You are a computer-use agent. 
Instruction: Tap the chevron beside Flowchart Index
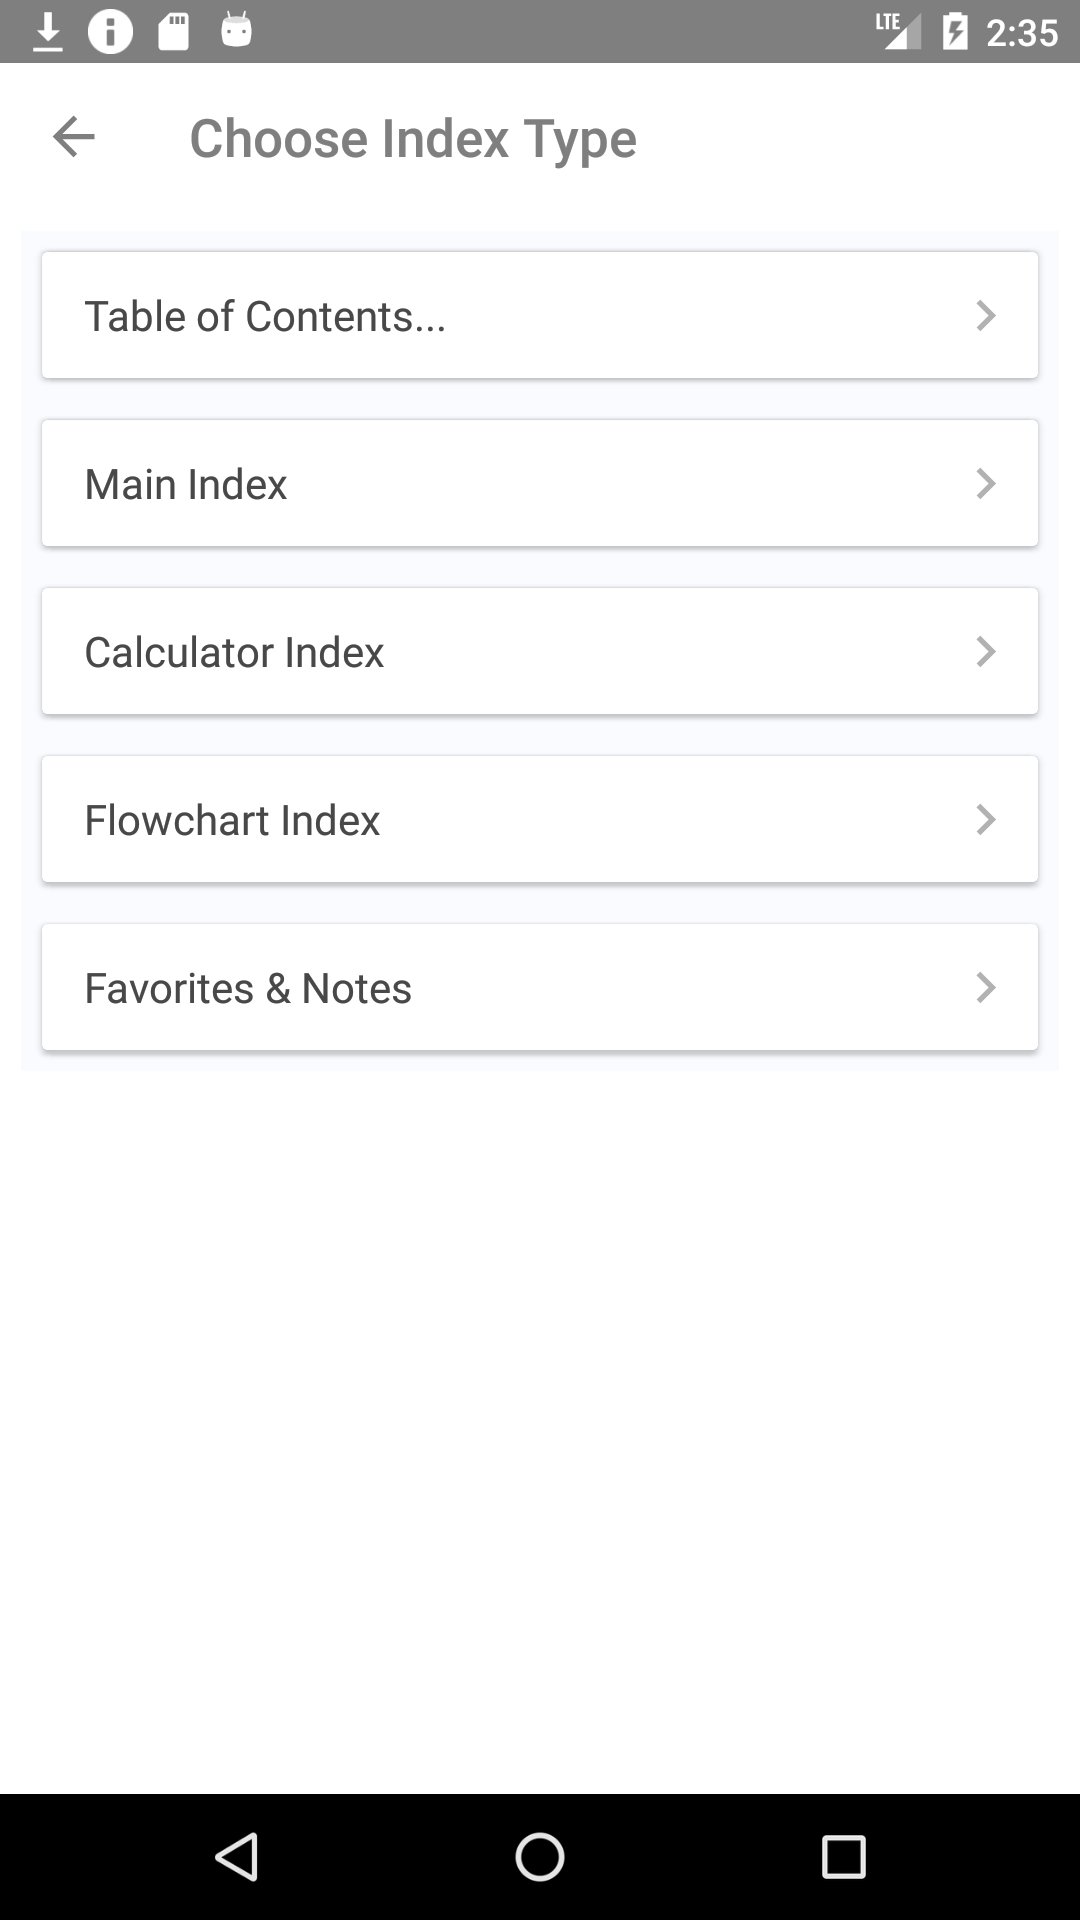tap(986, 820)
